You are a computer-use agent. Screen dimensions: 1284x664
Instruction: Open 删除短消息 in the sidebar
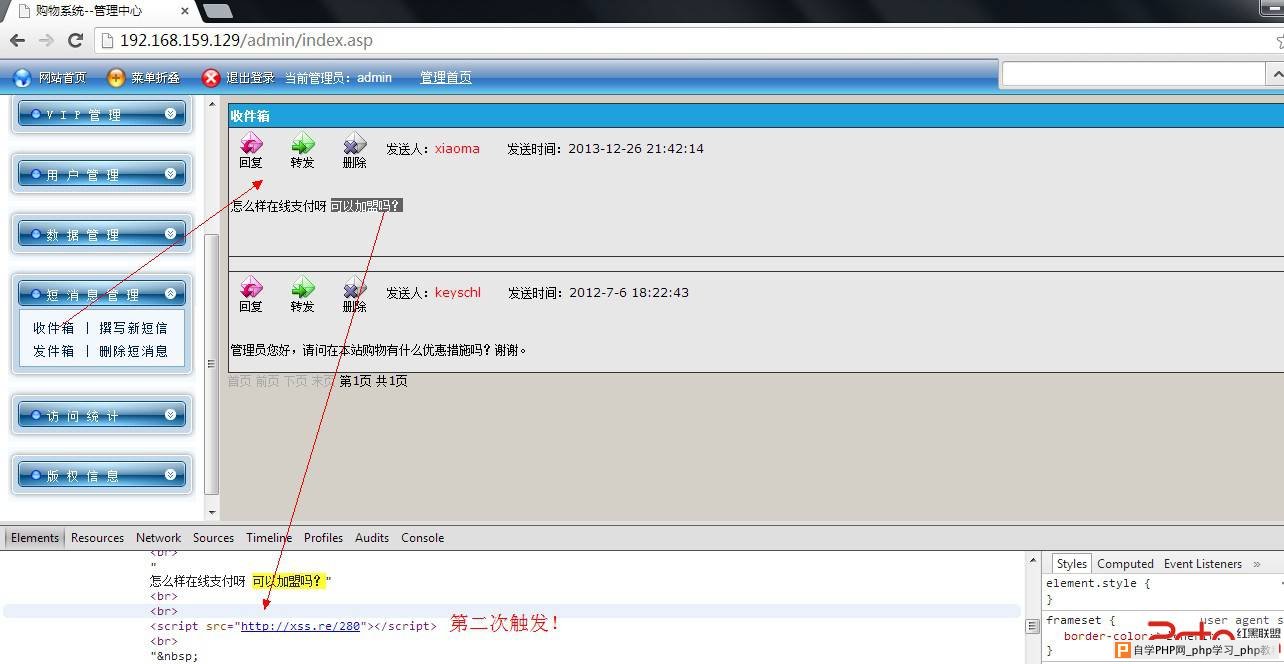(x=133, y=351)
